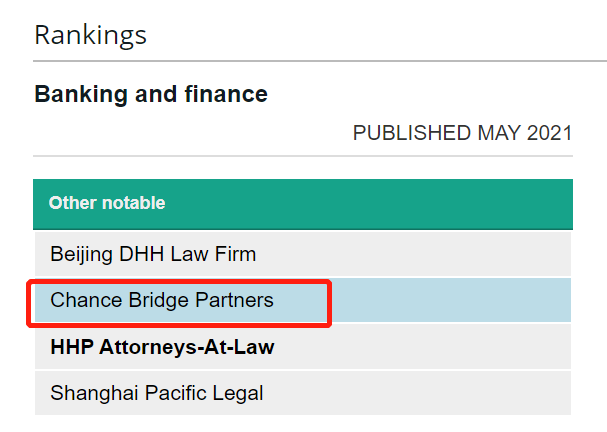This screenshot has width=607, height=432.
Task: Click the "Rankings" section title
Action: click(91, 36)
